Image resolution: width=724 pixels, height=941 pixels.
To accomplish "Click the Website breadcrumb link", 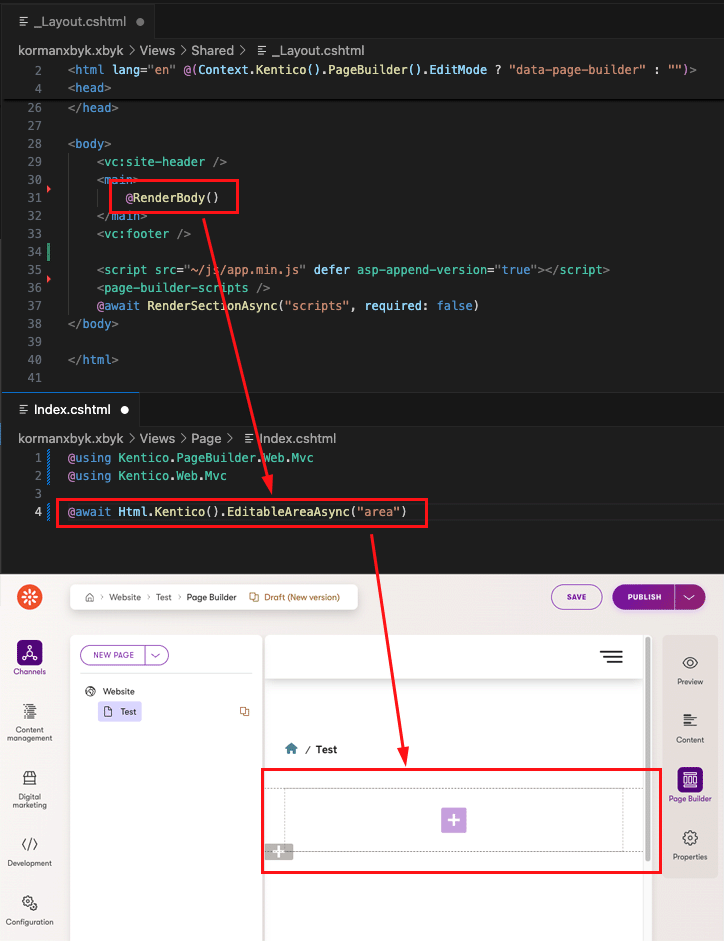I will click(125, 597).
